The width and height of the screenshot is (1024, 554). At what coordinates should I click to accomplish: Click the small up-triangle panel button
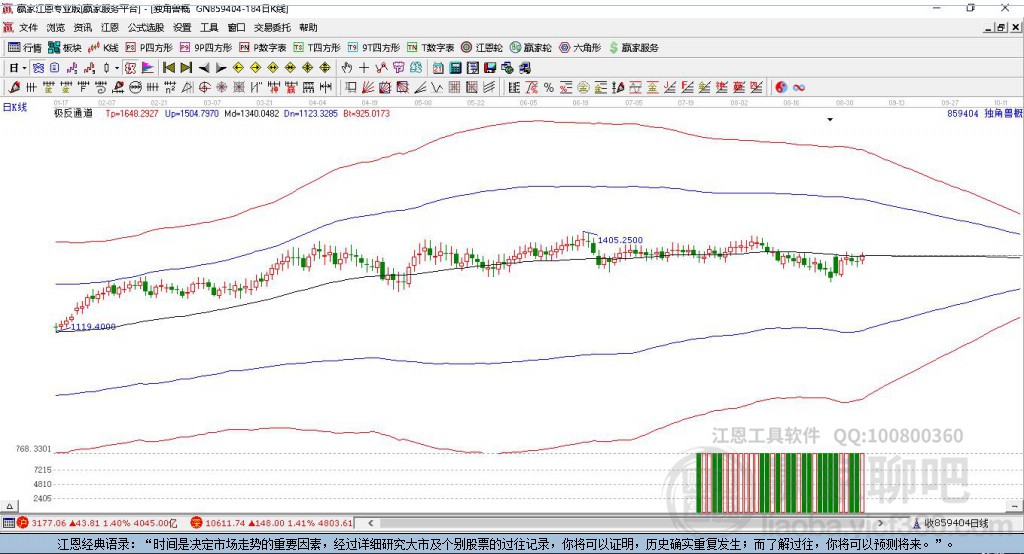point(9,506)
